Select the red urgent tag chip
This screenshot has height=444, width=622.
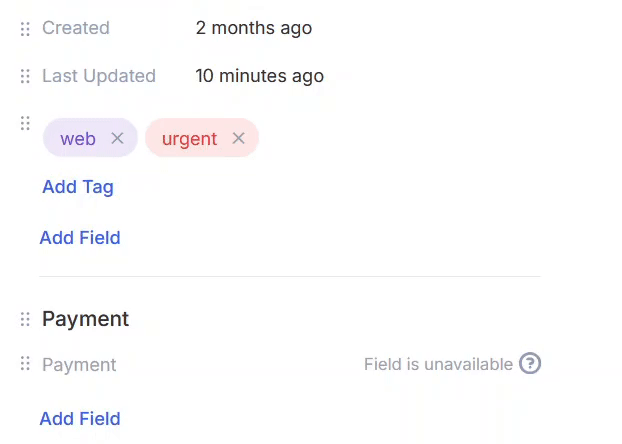189,139
